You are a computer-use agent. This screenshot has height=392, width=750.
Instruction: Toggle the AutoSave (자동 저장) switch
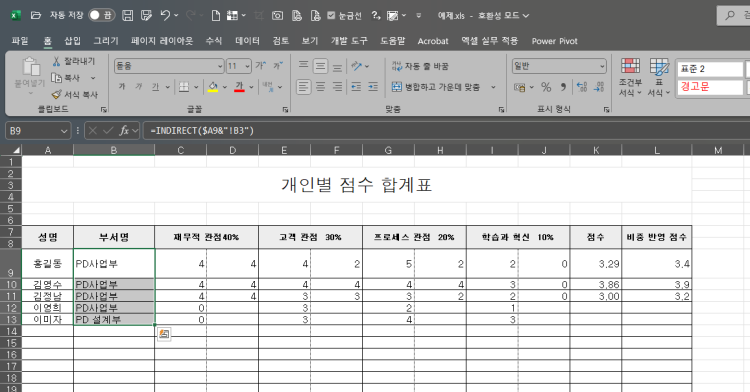(x=101, y=15)
